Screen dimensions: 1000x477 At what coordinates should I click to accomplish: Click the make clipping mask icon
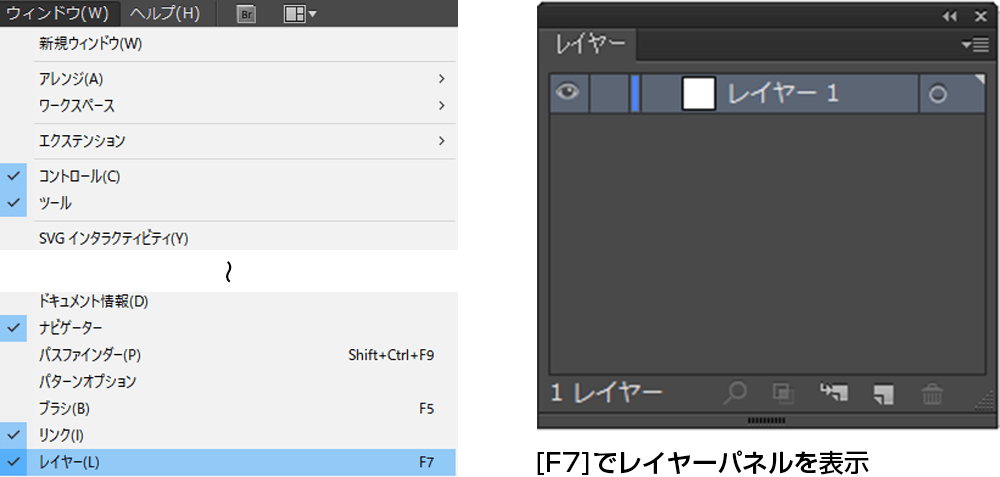(x=783, y=393)
